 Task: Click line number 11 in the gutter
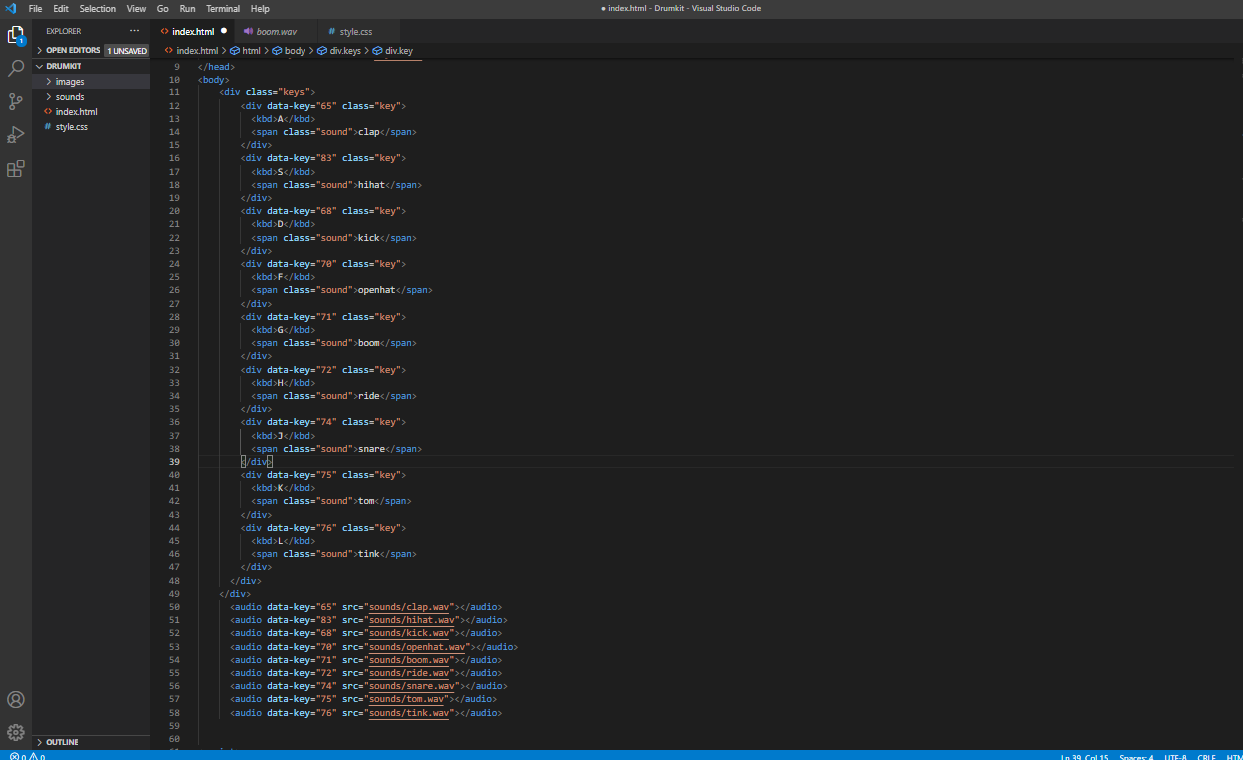[x=175, y=92]
